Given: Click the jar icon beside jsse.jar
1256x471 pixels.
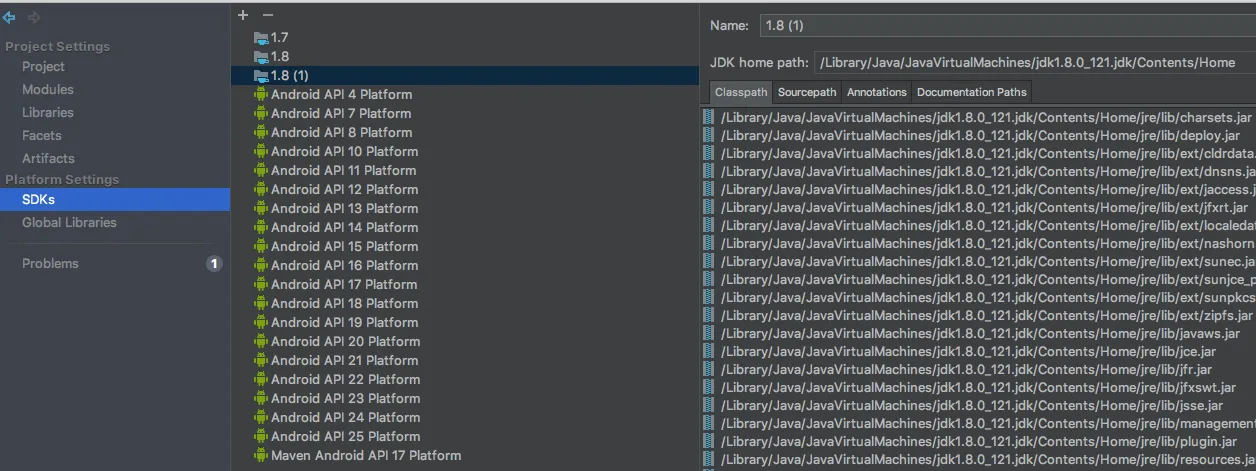Looking at the screenshot, I should click(x=709, y=405).
